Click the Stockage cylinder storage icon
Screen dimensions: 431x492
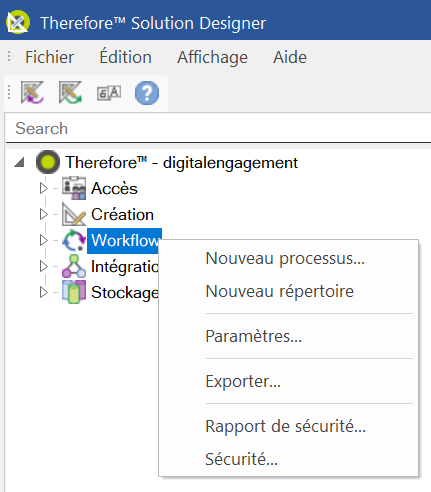74,292
